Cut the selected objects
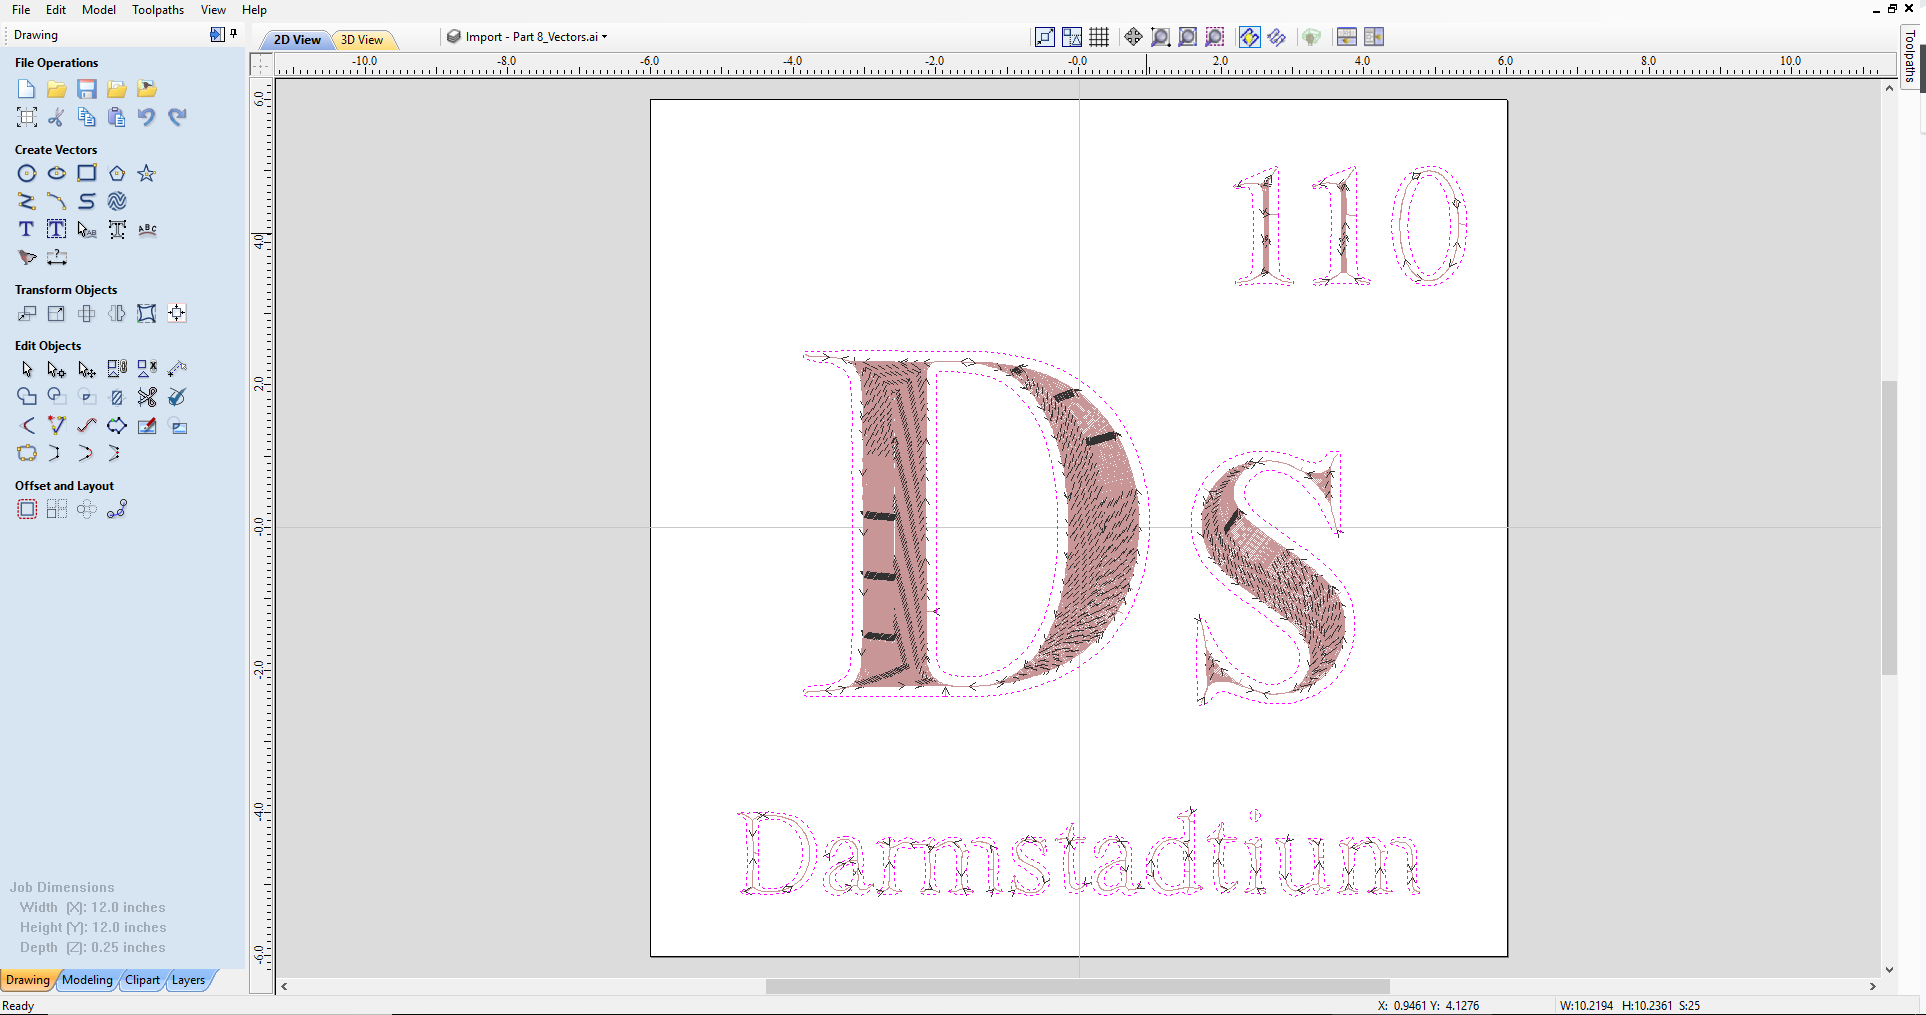Viewport: 1926px width, 1015px height. coord(57,117)
